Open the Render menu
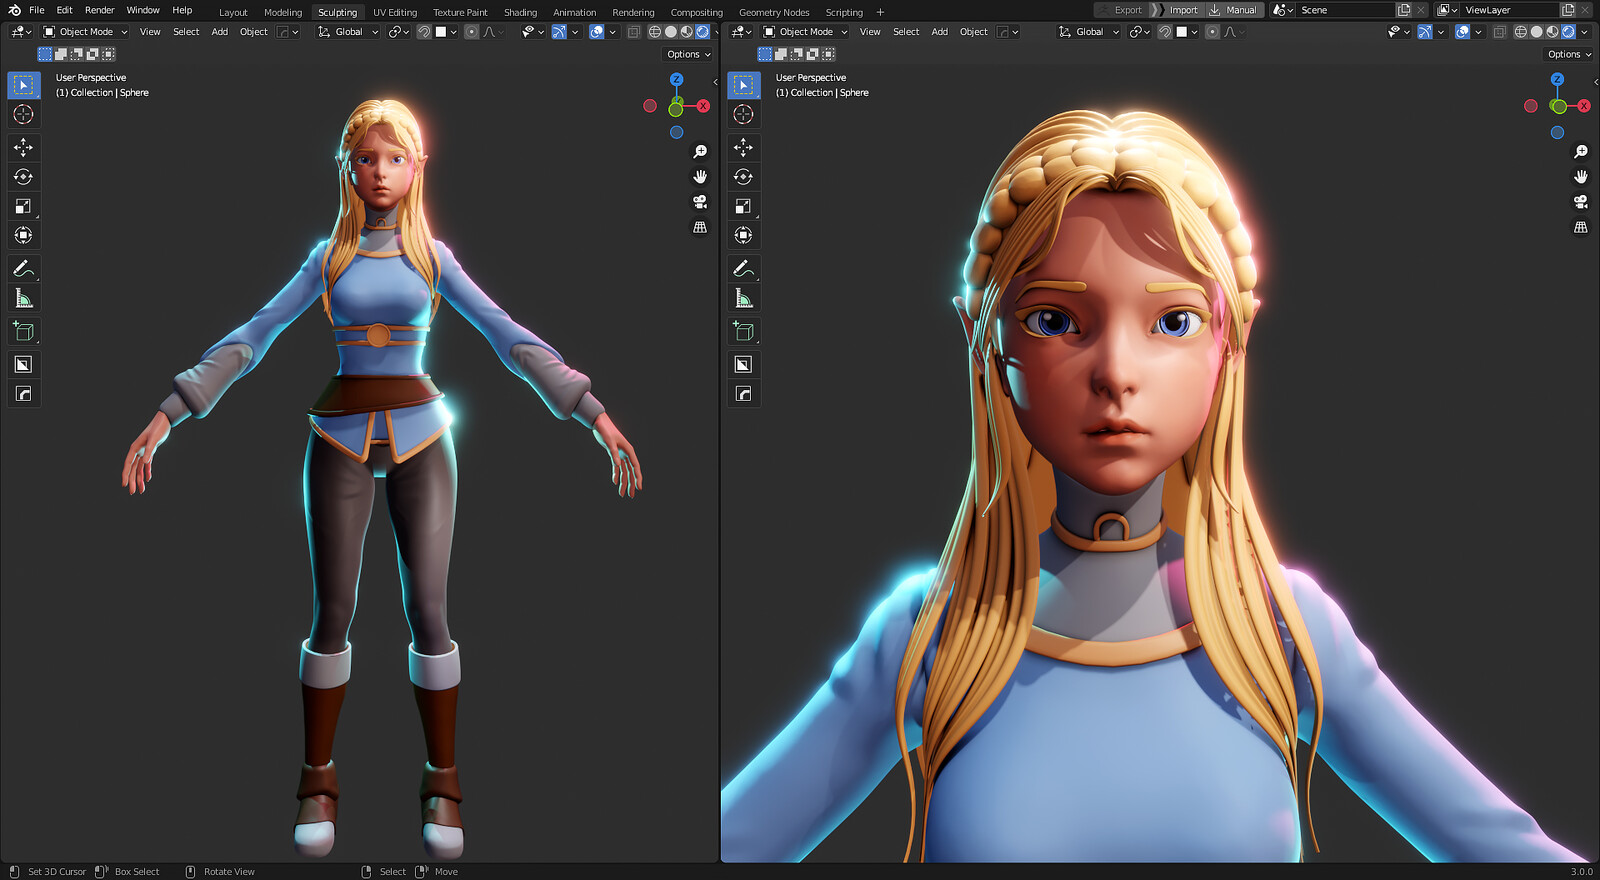Viewport: 1600px width, 880px height. [x=100, y=10]
